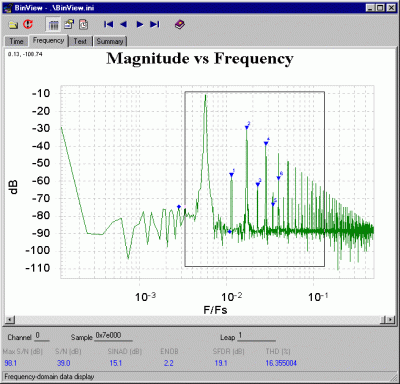Viewport: 400px width, 384px height.
Task: Click the cursor coordinates readout 0.13, -100.74
Action: tap(25, 54)
